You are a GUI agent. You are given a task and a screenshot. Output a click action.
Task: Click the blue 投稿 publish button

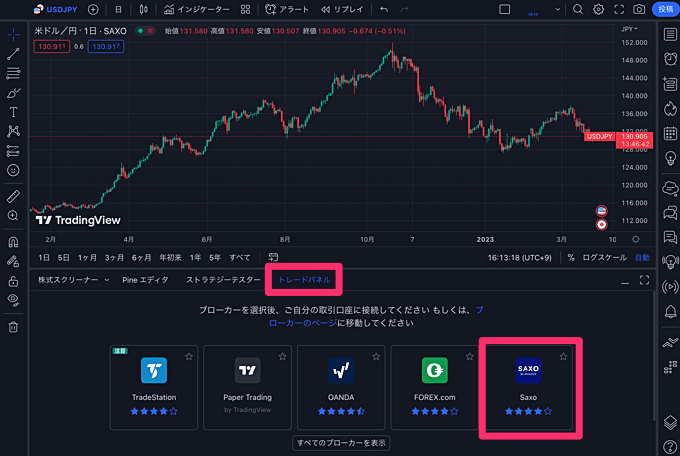click(x=666, y=10)
